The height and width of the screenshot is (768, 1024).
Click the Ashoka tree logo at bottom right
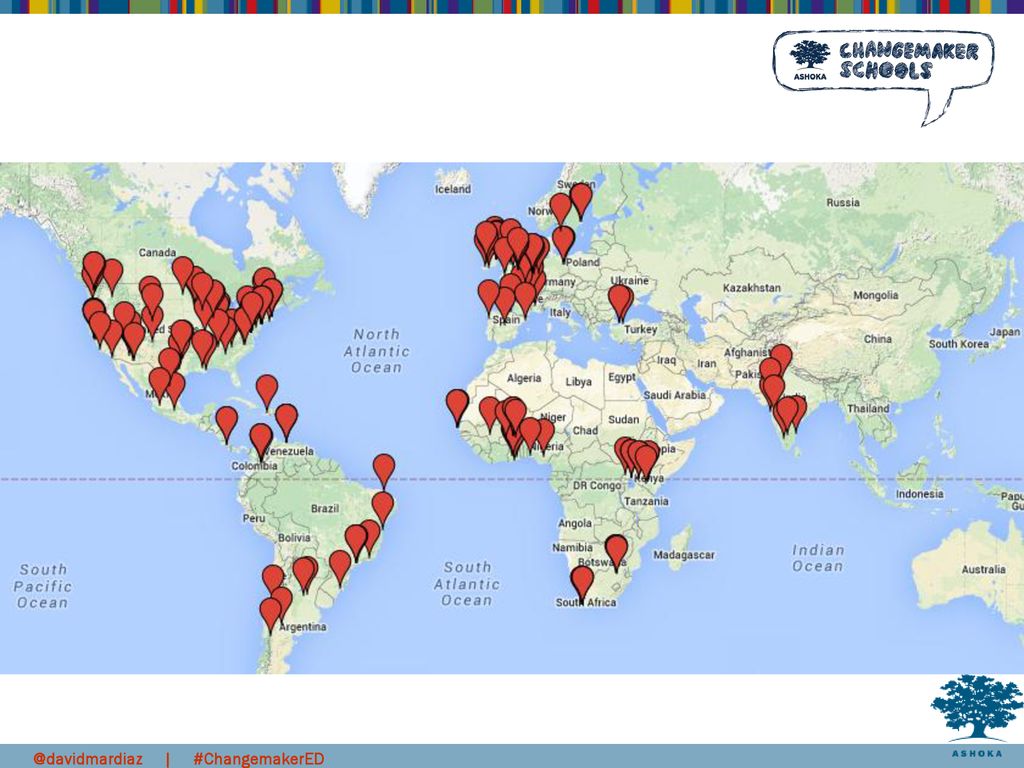pos(976,718)
